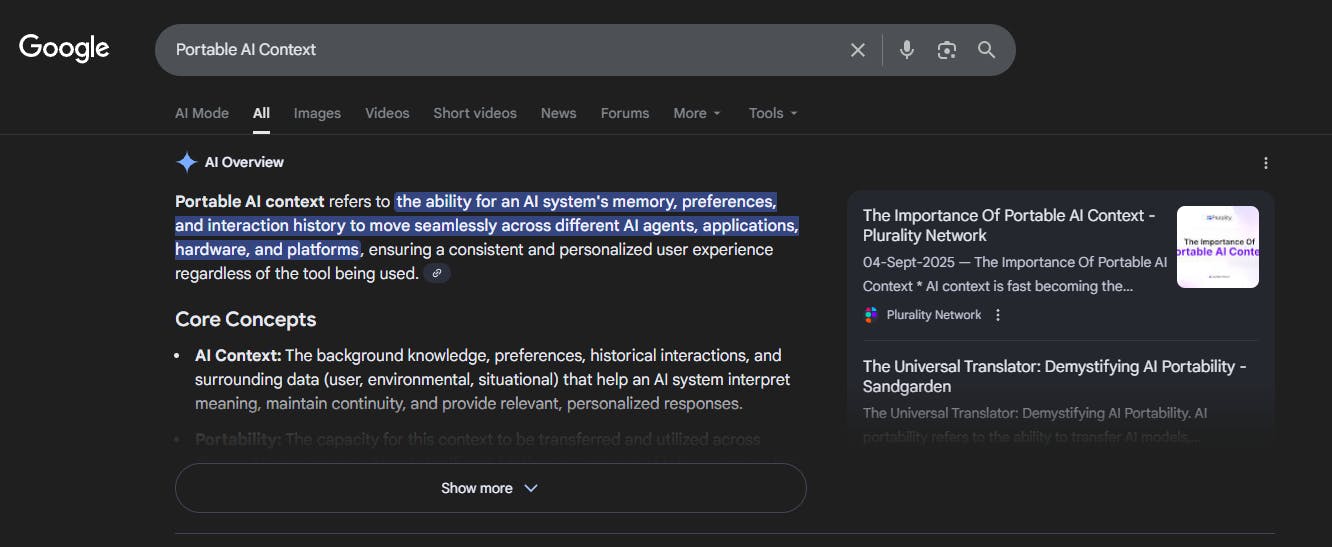Switch to the Images tab
1332x547 pixels.
[x=317, y=113]
